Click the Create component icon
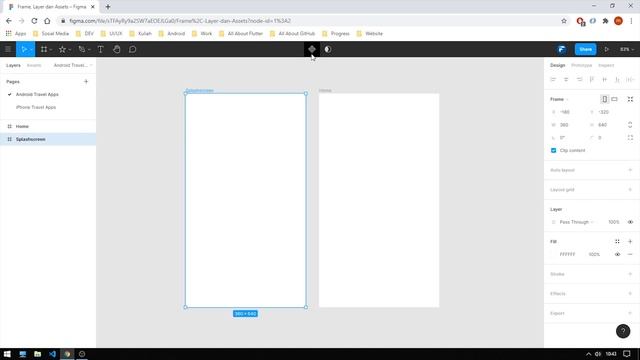 [312, 49]
